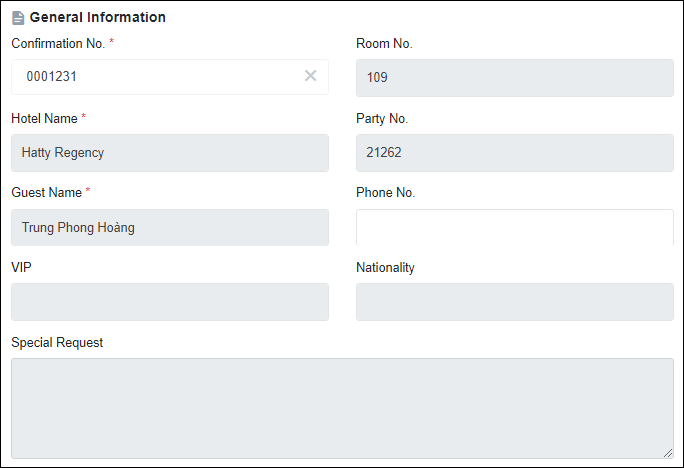This screenshot has height=468, width=684.
Task: Click the General Information document icon
Action: [18, 18]
